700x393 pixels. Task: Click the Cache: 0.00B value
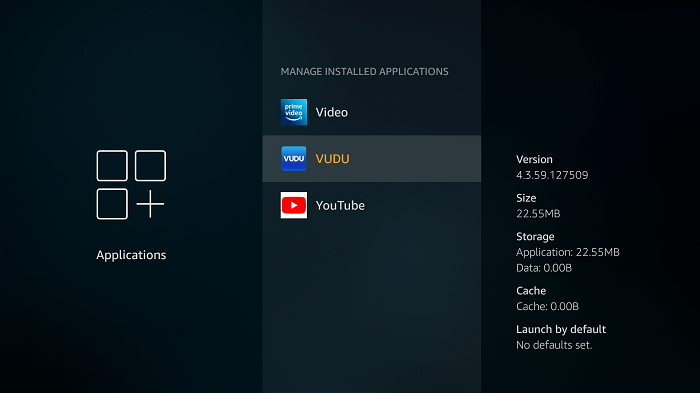pos(547,306)
